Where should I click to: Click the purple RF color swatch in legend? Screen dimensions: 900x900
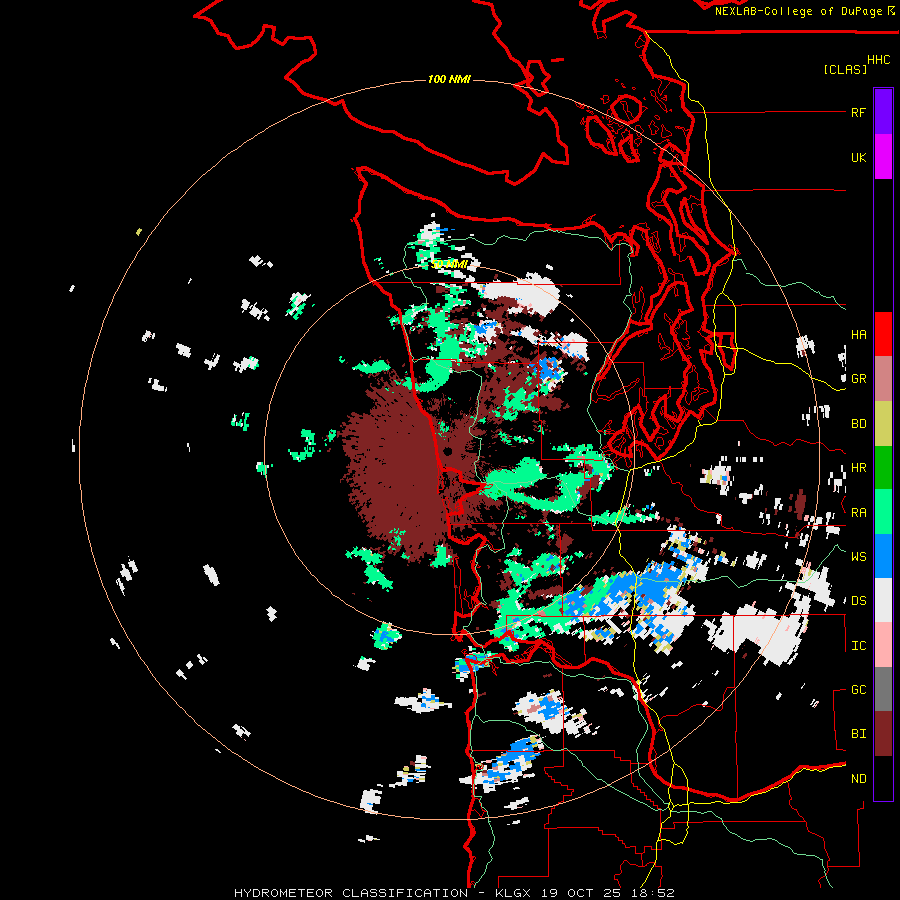[883, 112]
